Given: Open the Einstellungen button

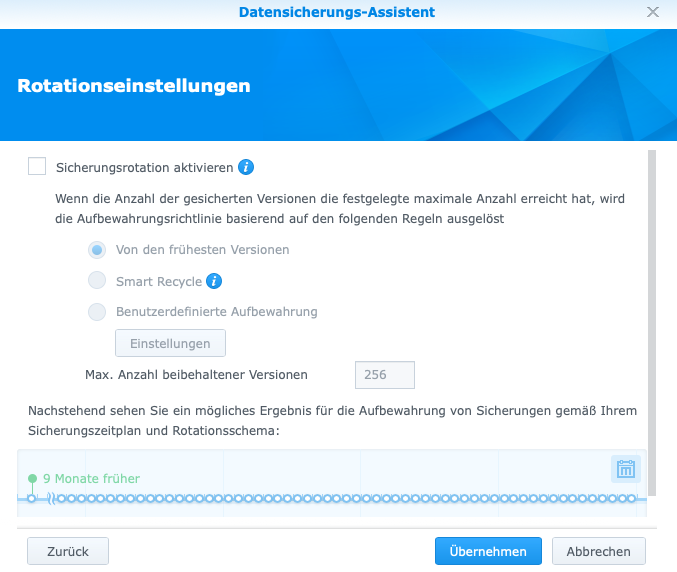Looking at the screenshot, I should point(170,343).
